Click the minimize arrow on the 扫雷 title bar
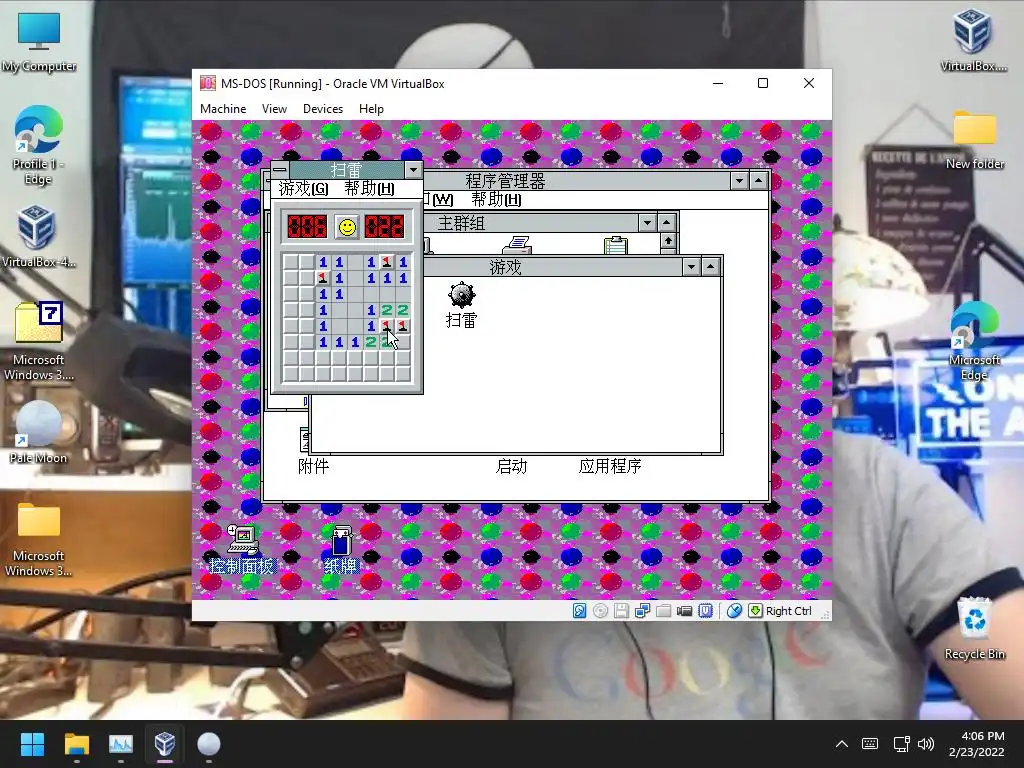The image size is (1024, 768). pos(413,170)
